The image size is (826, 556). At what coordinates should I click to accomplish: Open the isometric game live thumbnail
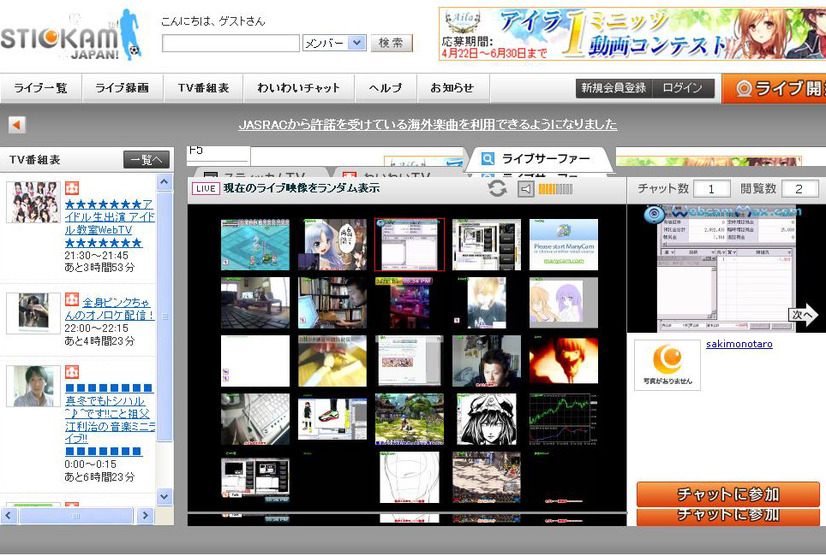click(255, 245)
